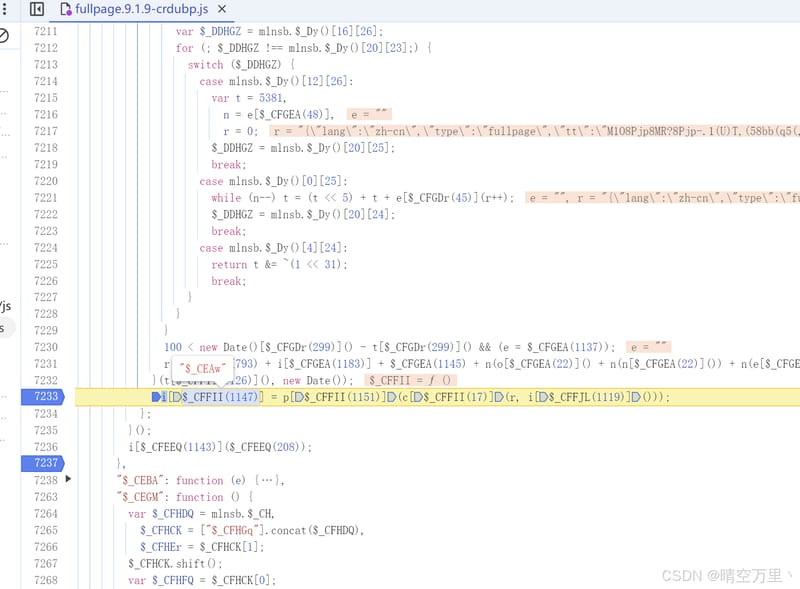Click the switch keyword on line 7213
Screen dimensions: 800x589
(x=206, y=65)
